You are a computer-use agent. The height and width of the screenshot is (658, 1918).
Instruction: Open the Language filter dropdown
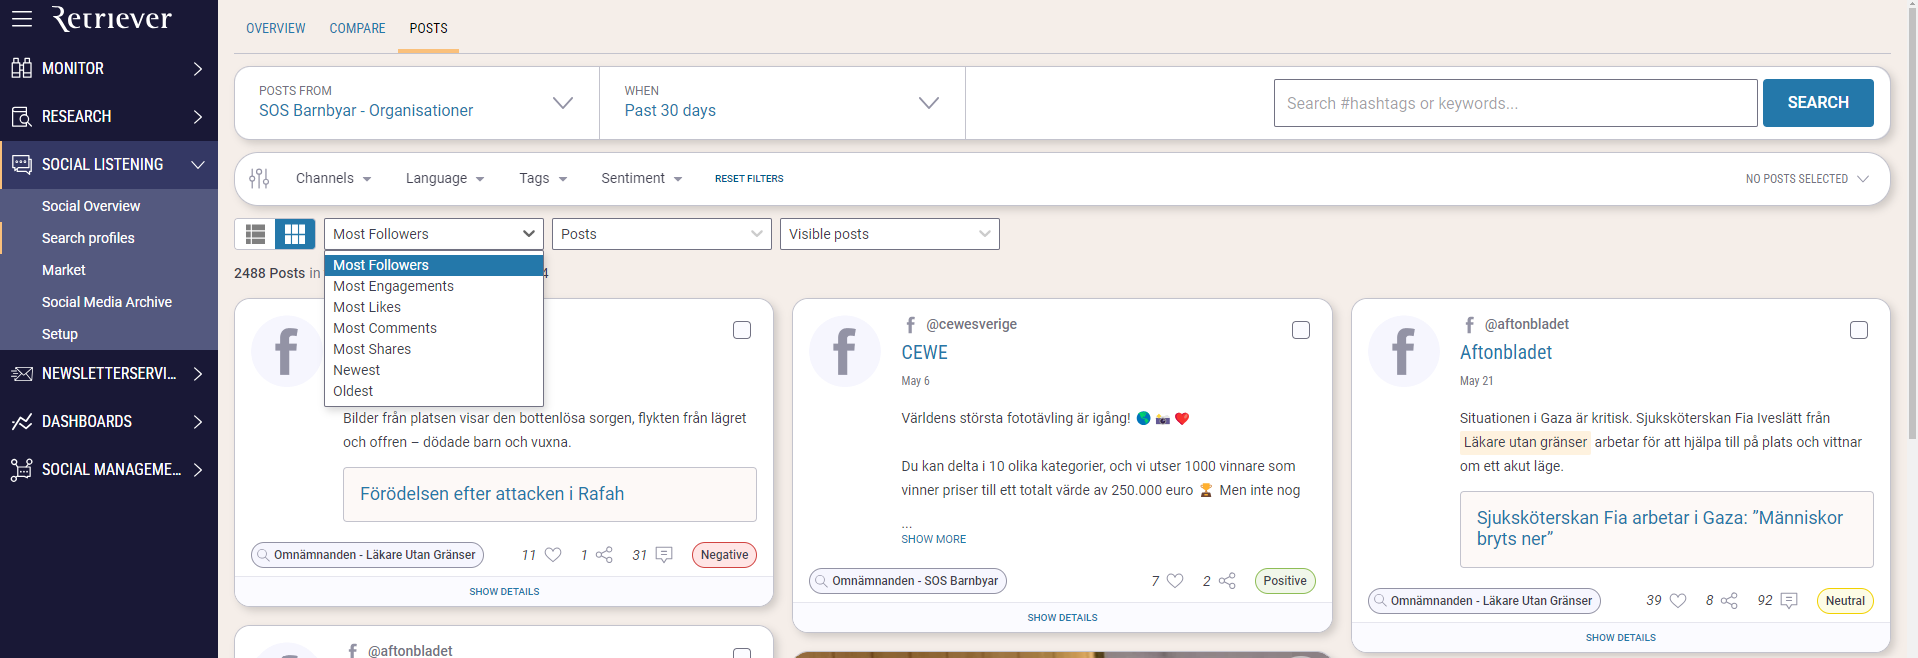(x=445, y=178)
